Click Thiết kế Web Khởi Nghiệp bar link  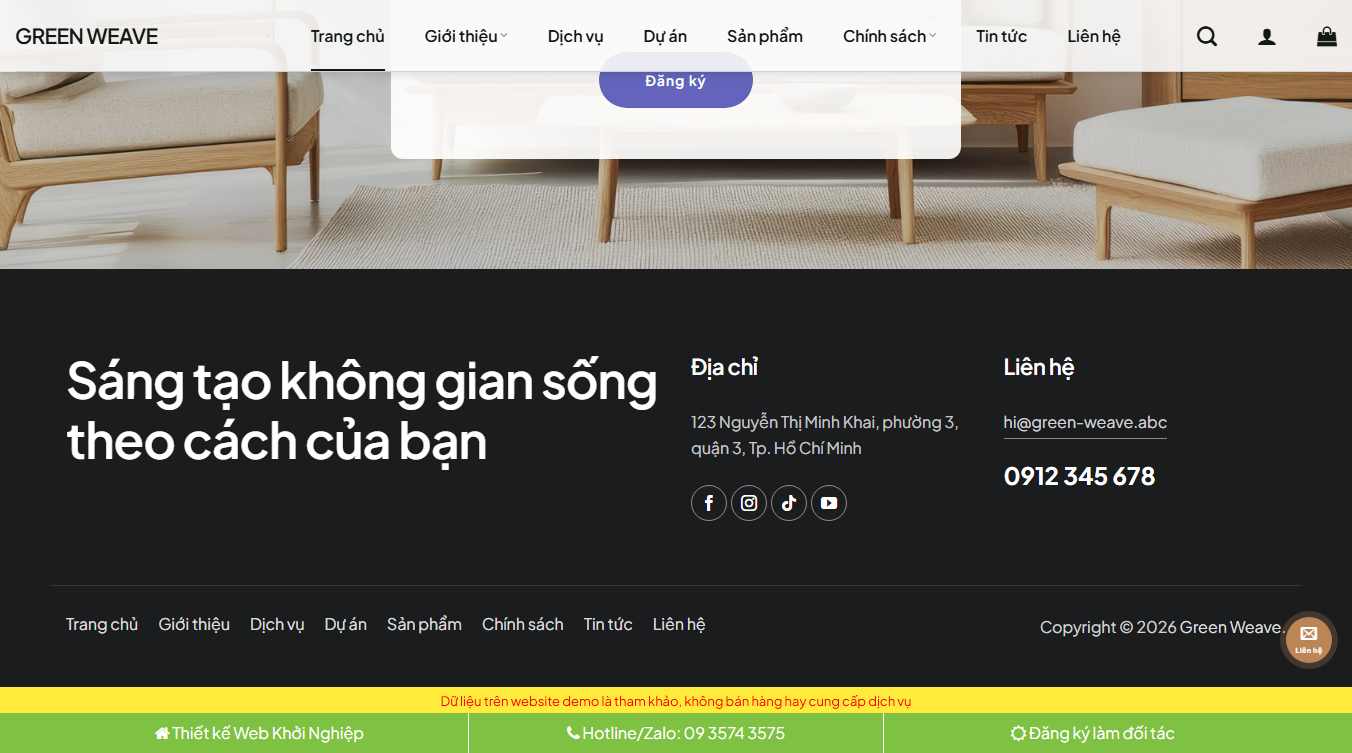[x=259, y=733]
